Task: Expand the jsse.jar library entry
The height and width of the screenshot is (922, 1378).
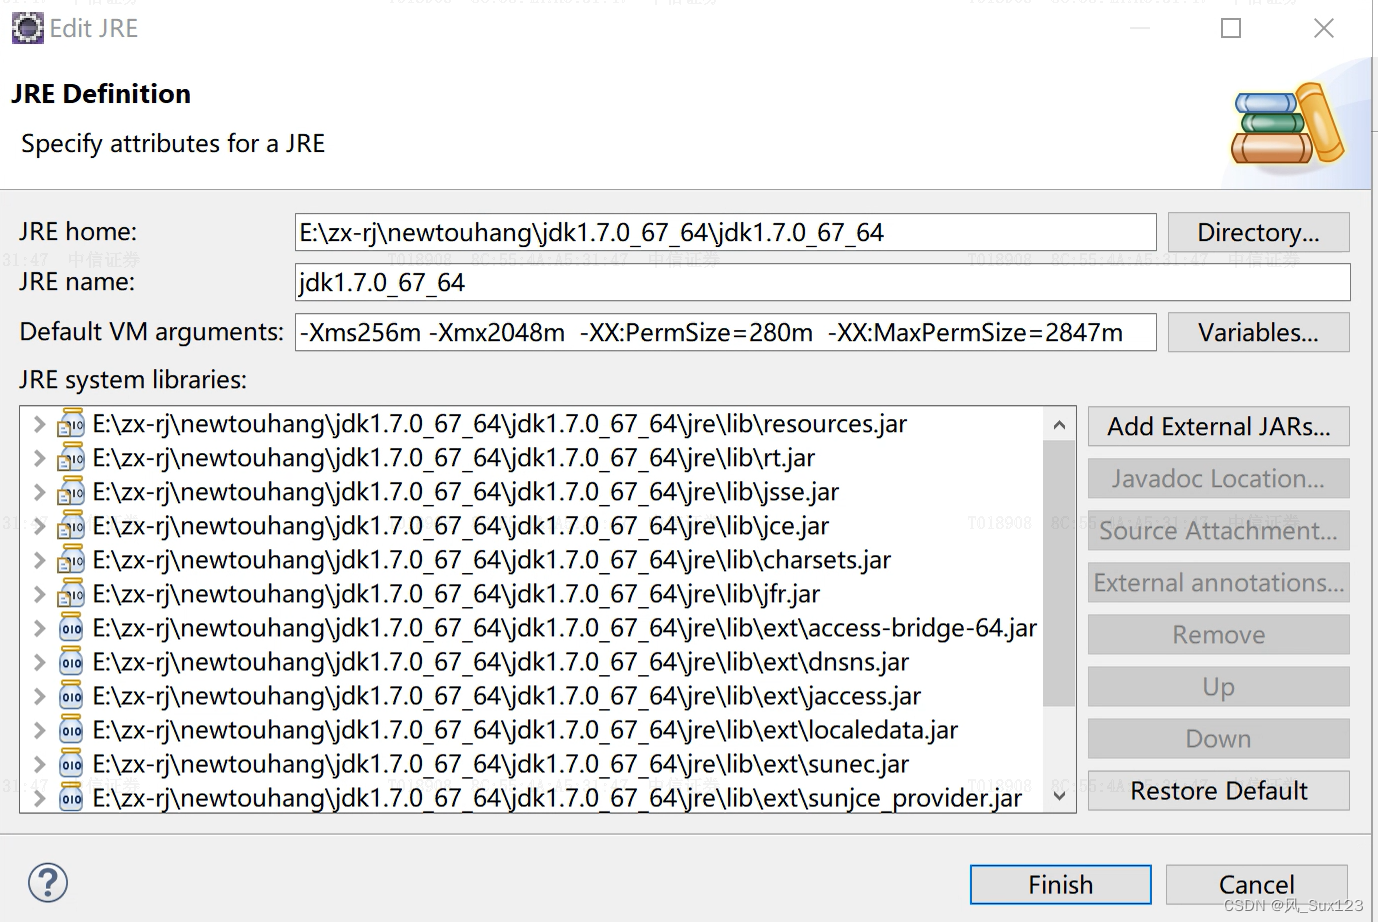Action: pos(39,492)
